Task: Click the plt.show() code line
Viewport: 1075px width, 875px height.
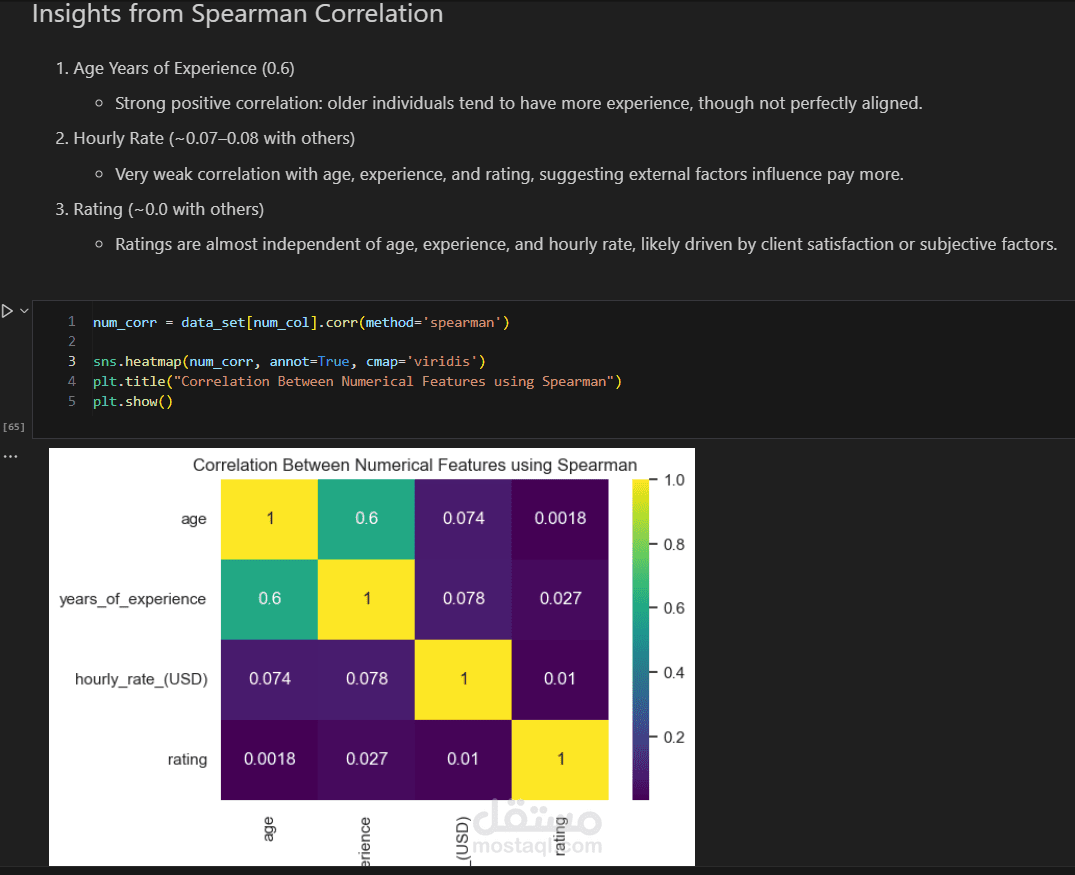Action: click(133, 401)
